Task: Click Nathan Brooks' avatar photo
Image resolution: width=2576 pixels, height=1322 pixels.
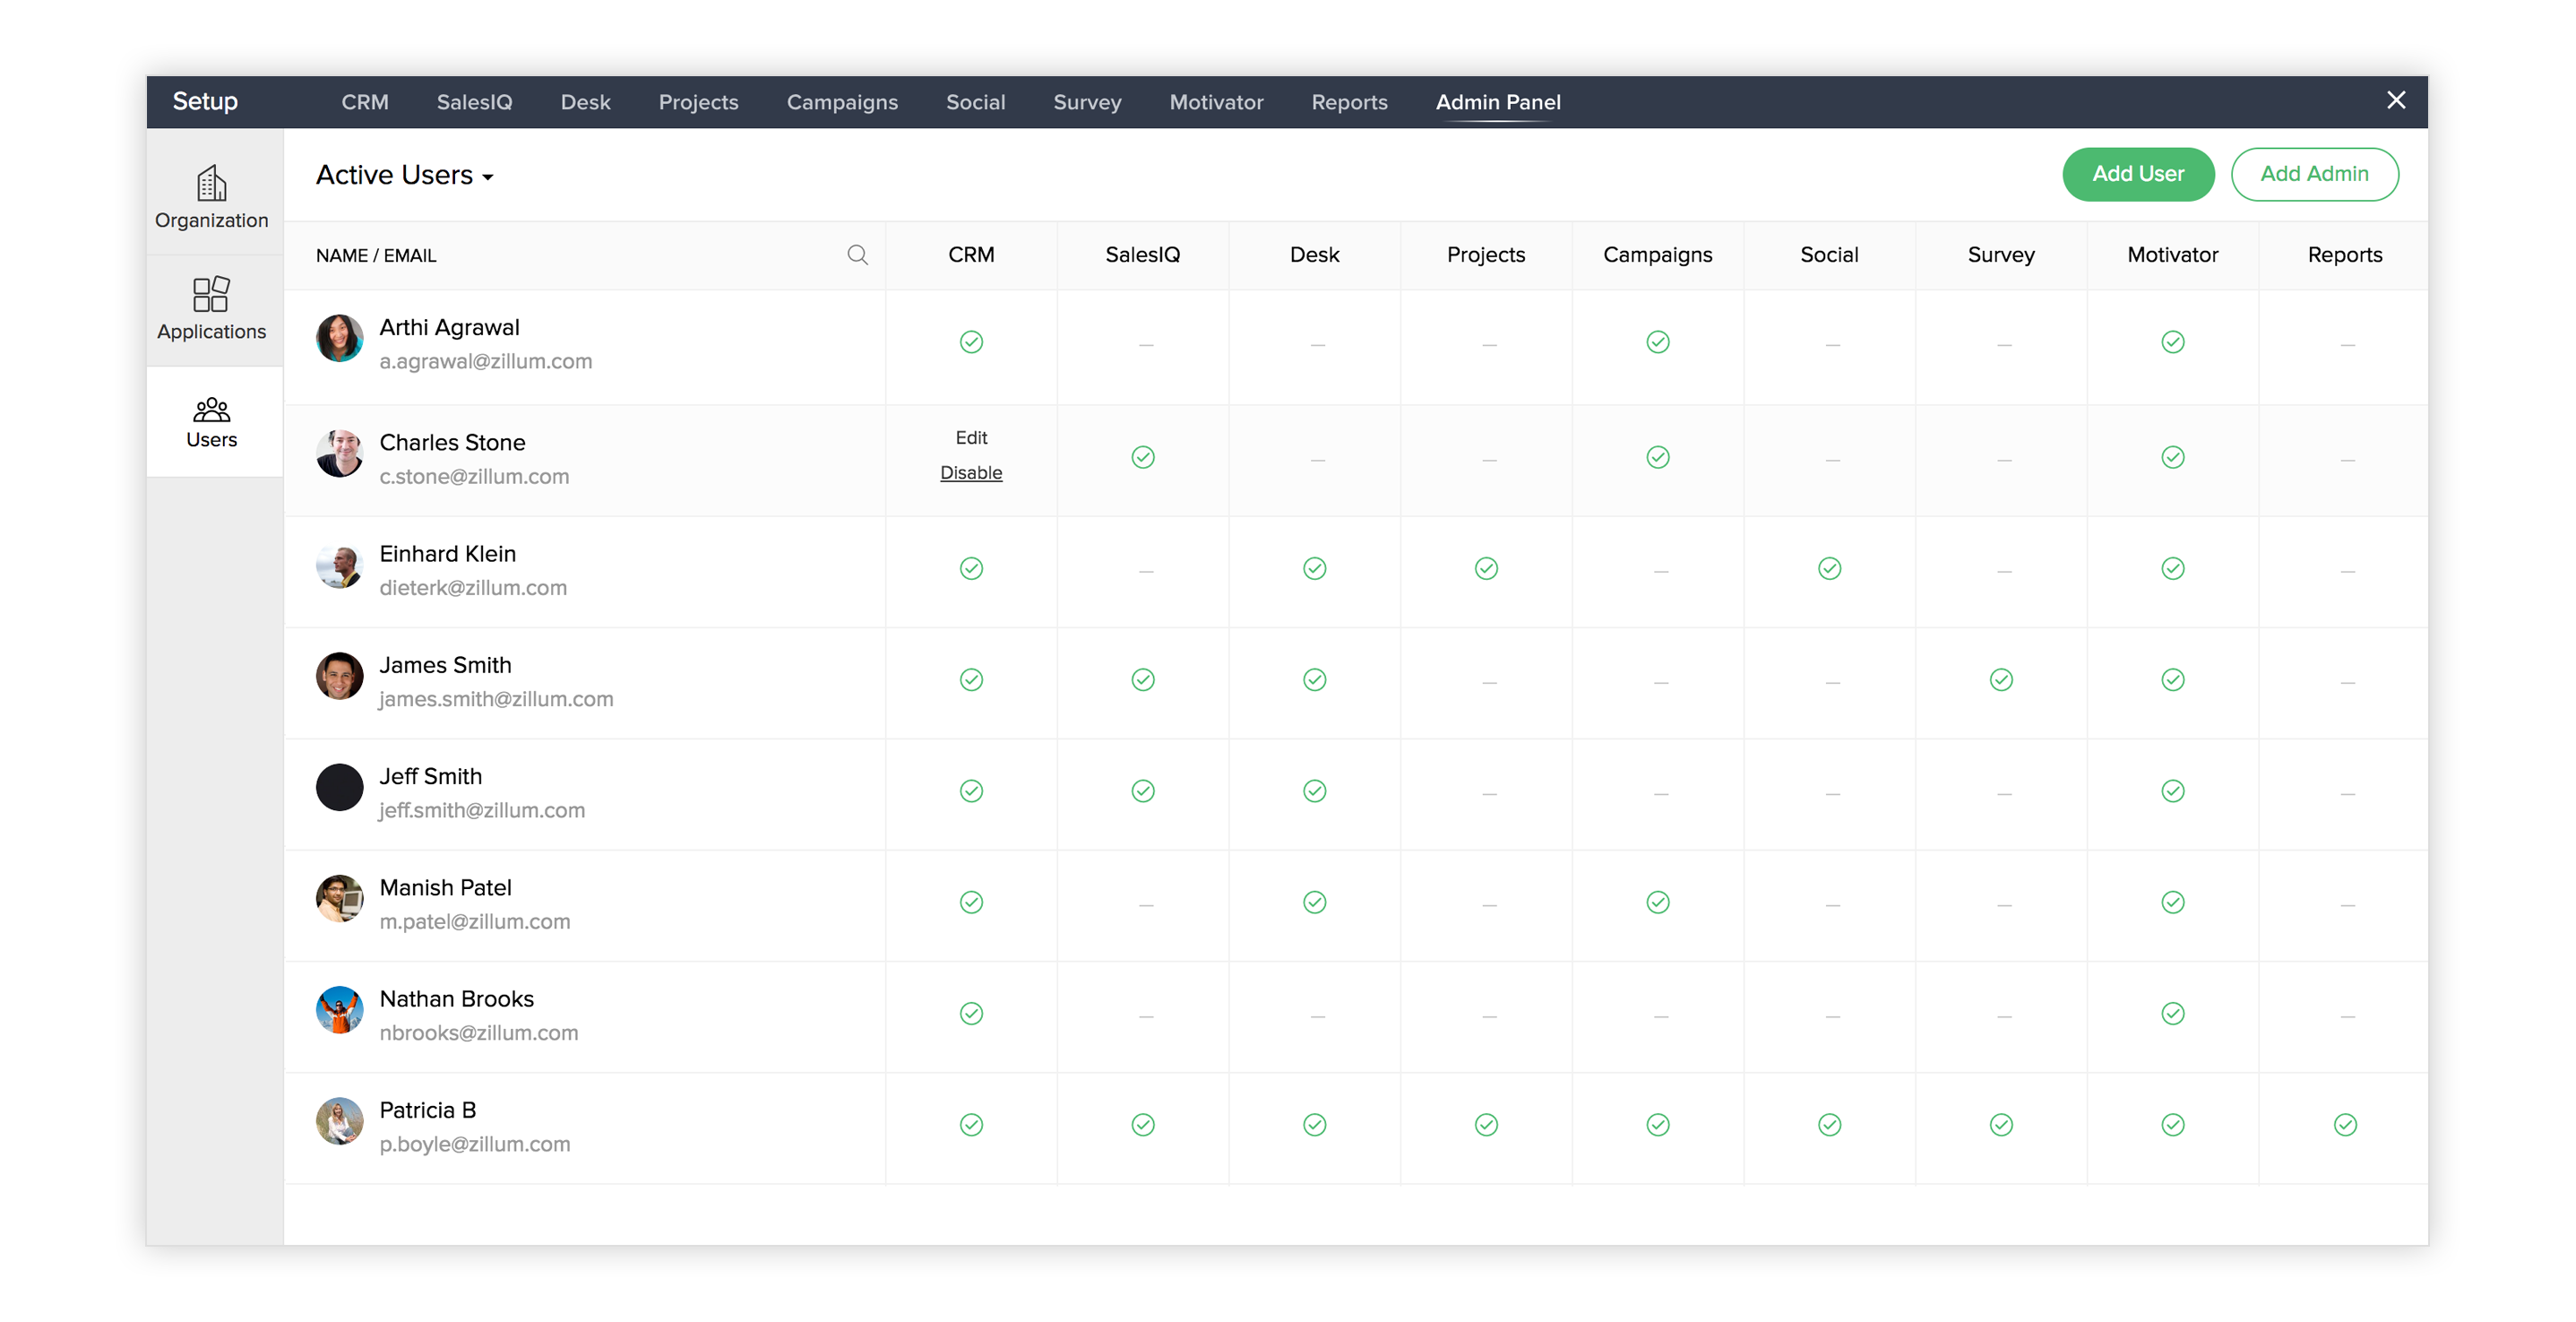Action: (x=339, y=1010)
